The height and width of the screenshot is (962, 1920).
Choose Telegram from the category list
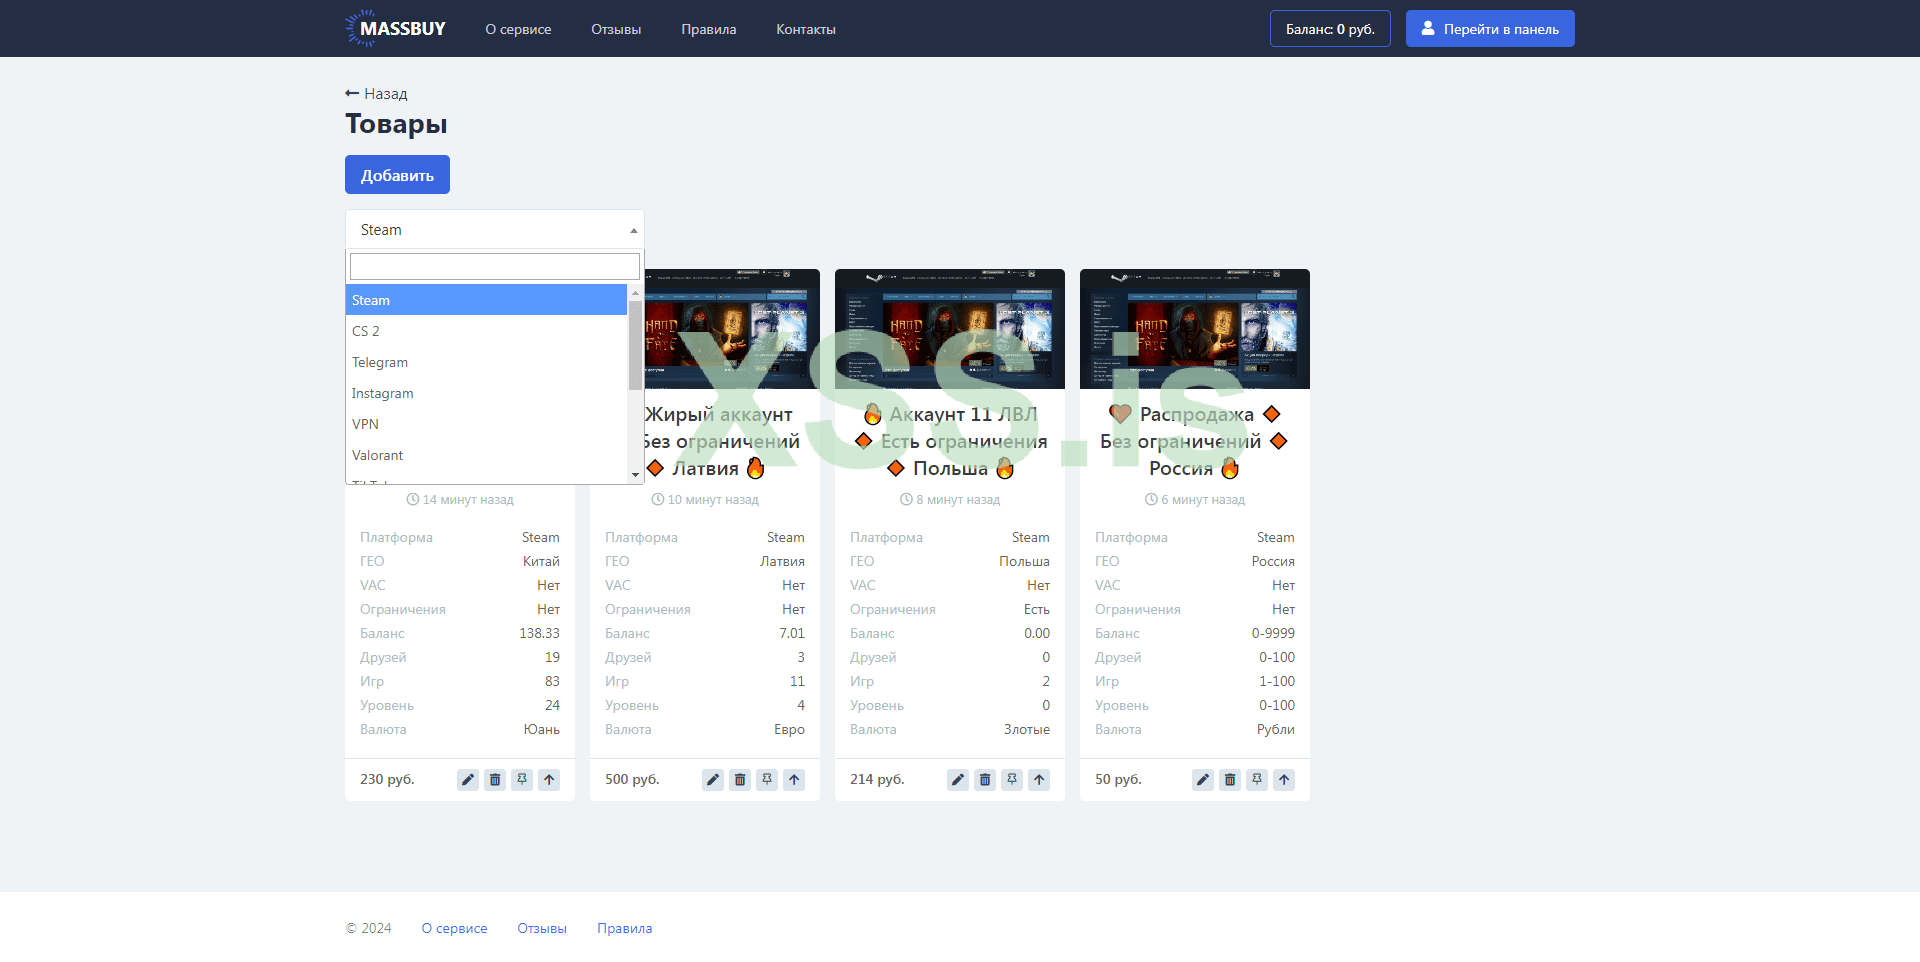[x=486, y=362]
